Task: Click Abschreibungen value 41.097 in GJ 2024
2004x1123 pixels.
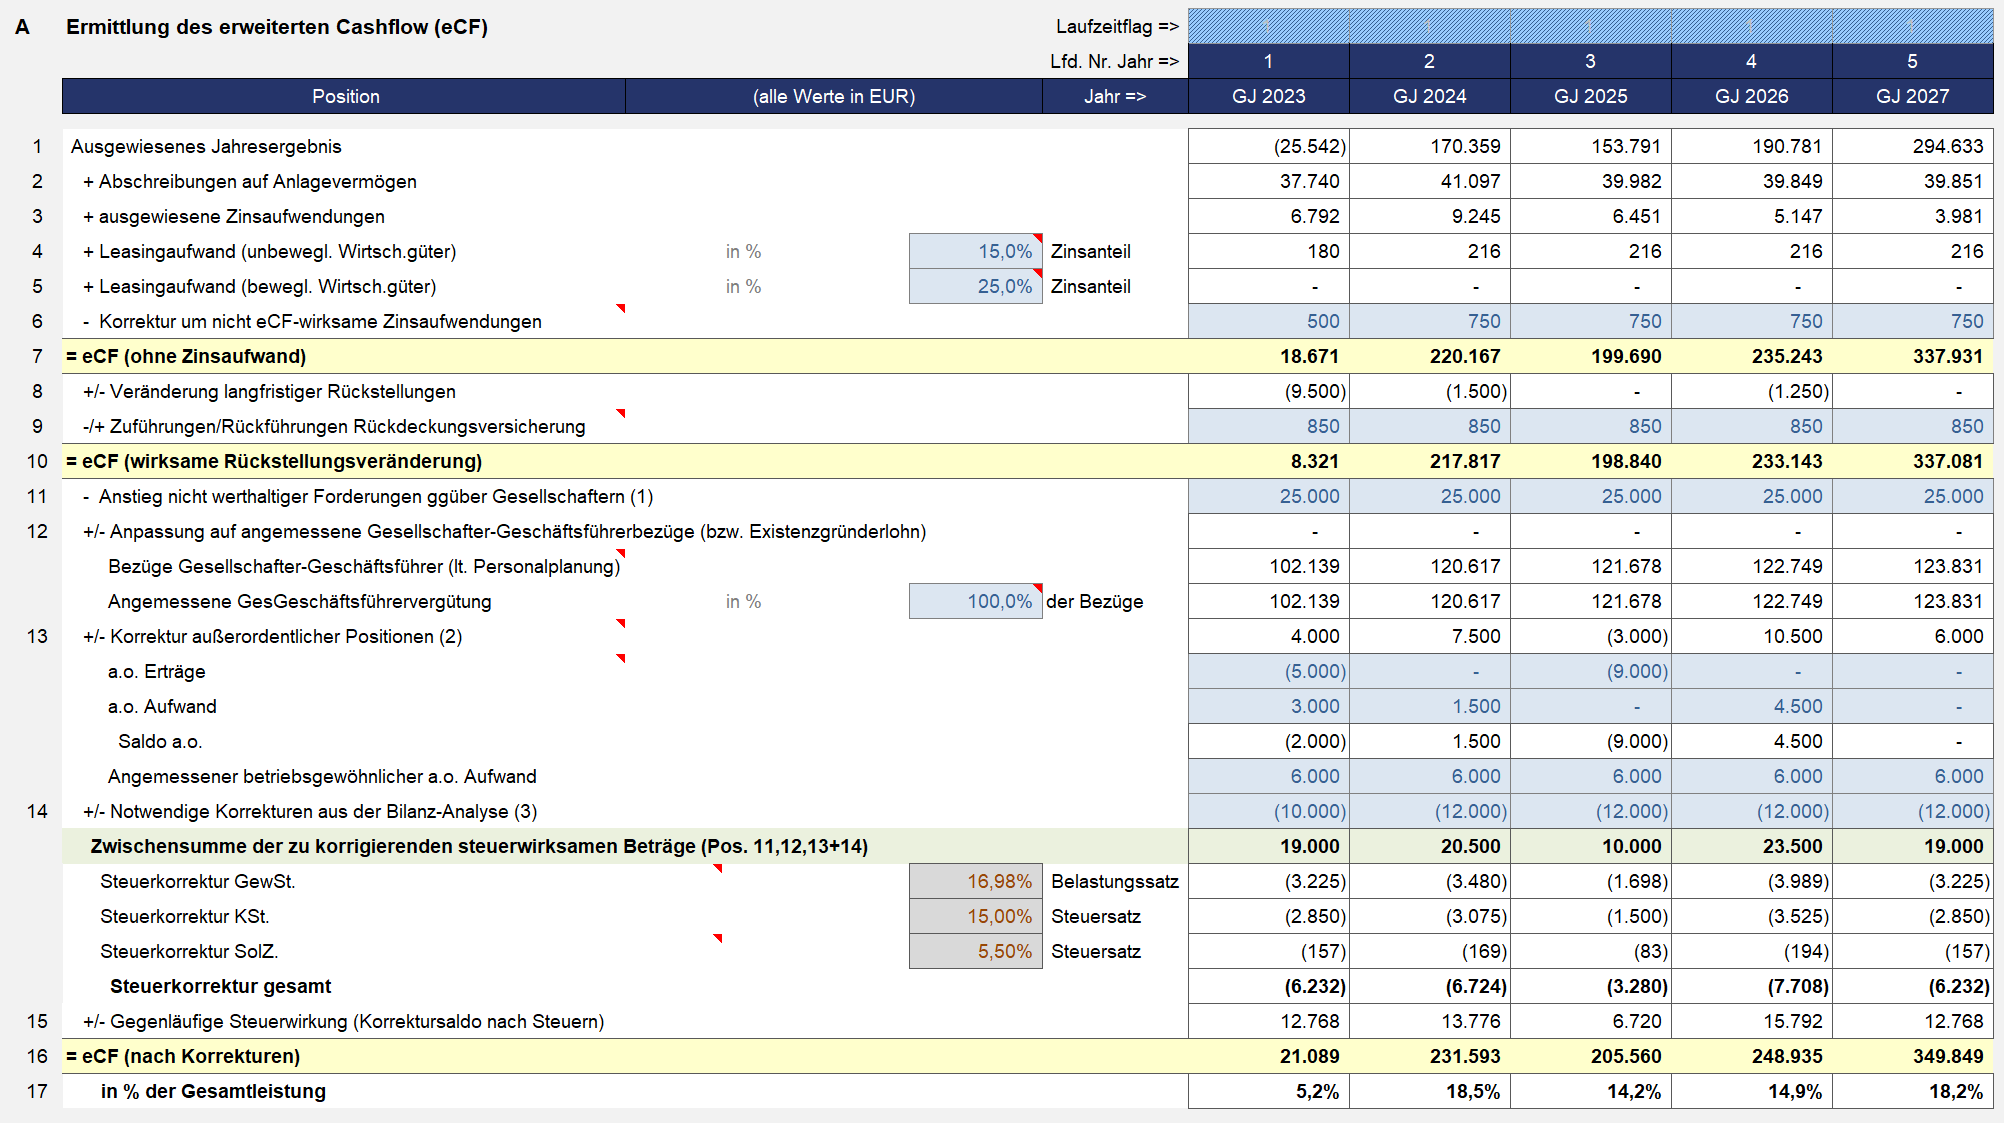Action: (1429, 181)
